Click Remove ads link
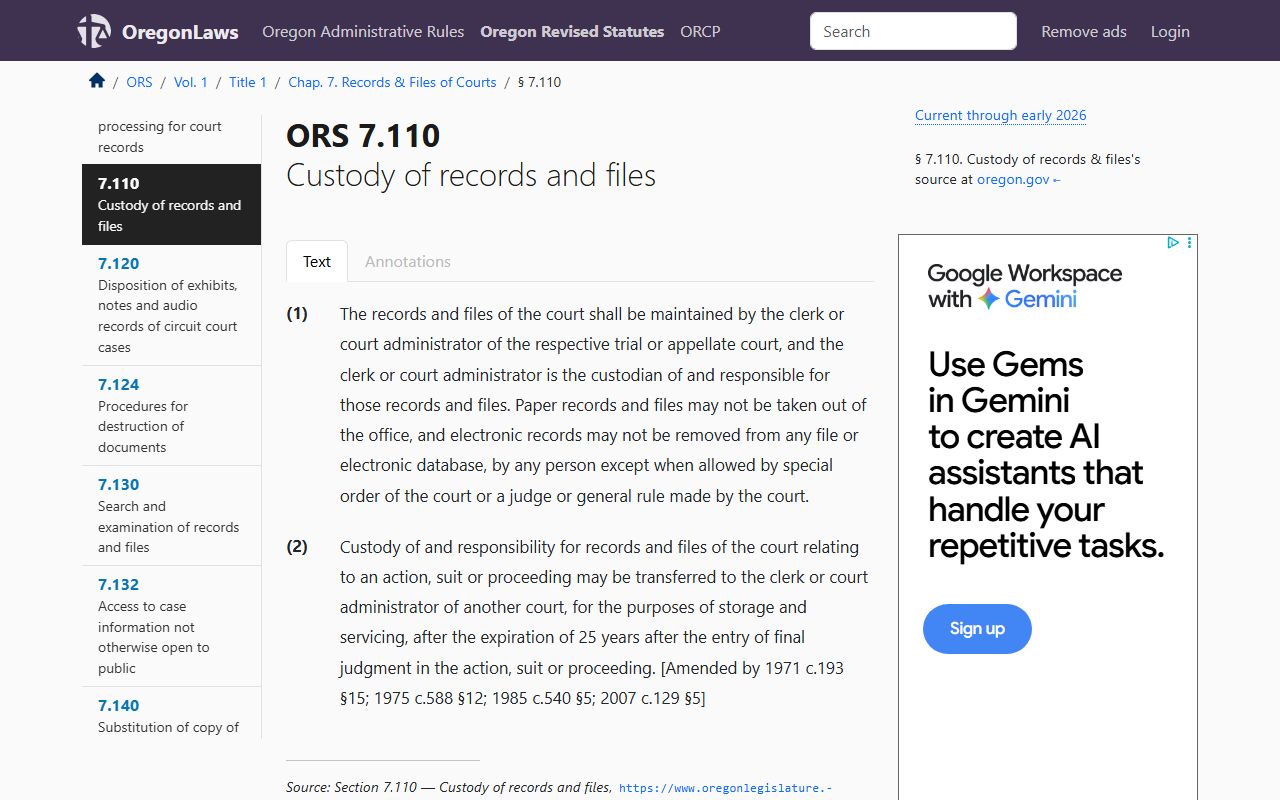Viewport: 1280px width, 800px height. (x=1084, y=31)
